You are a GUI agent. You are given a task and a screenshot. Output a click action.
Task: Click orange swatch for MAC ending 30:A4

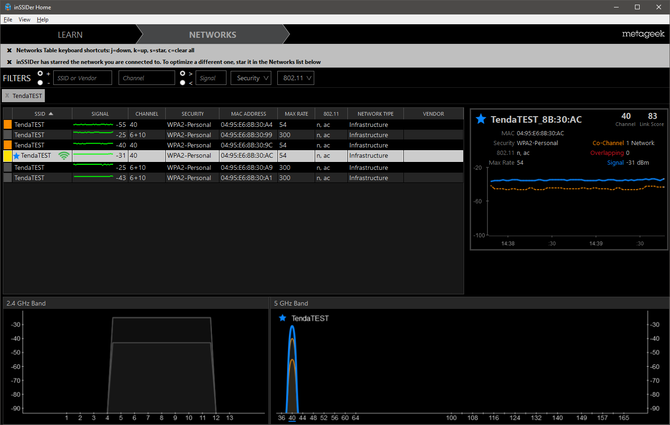(8, 125)
